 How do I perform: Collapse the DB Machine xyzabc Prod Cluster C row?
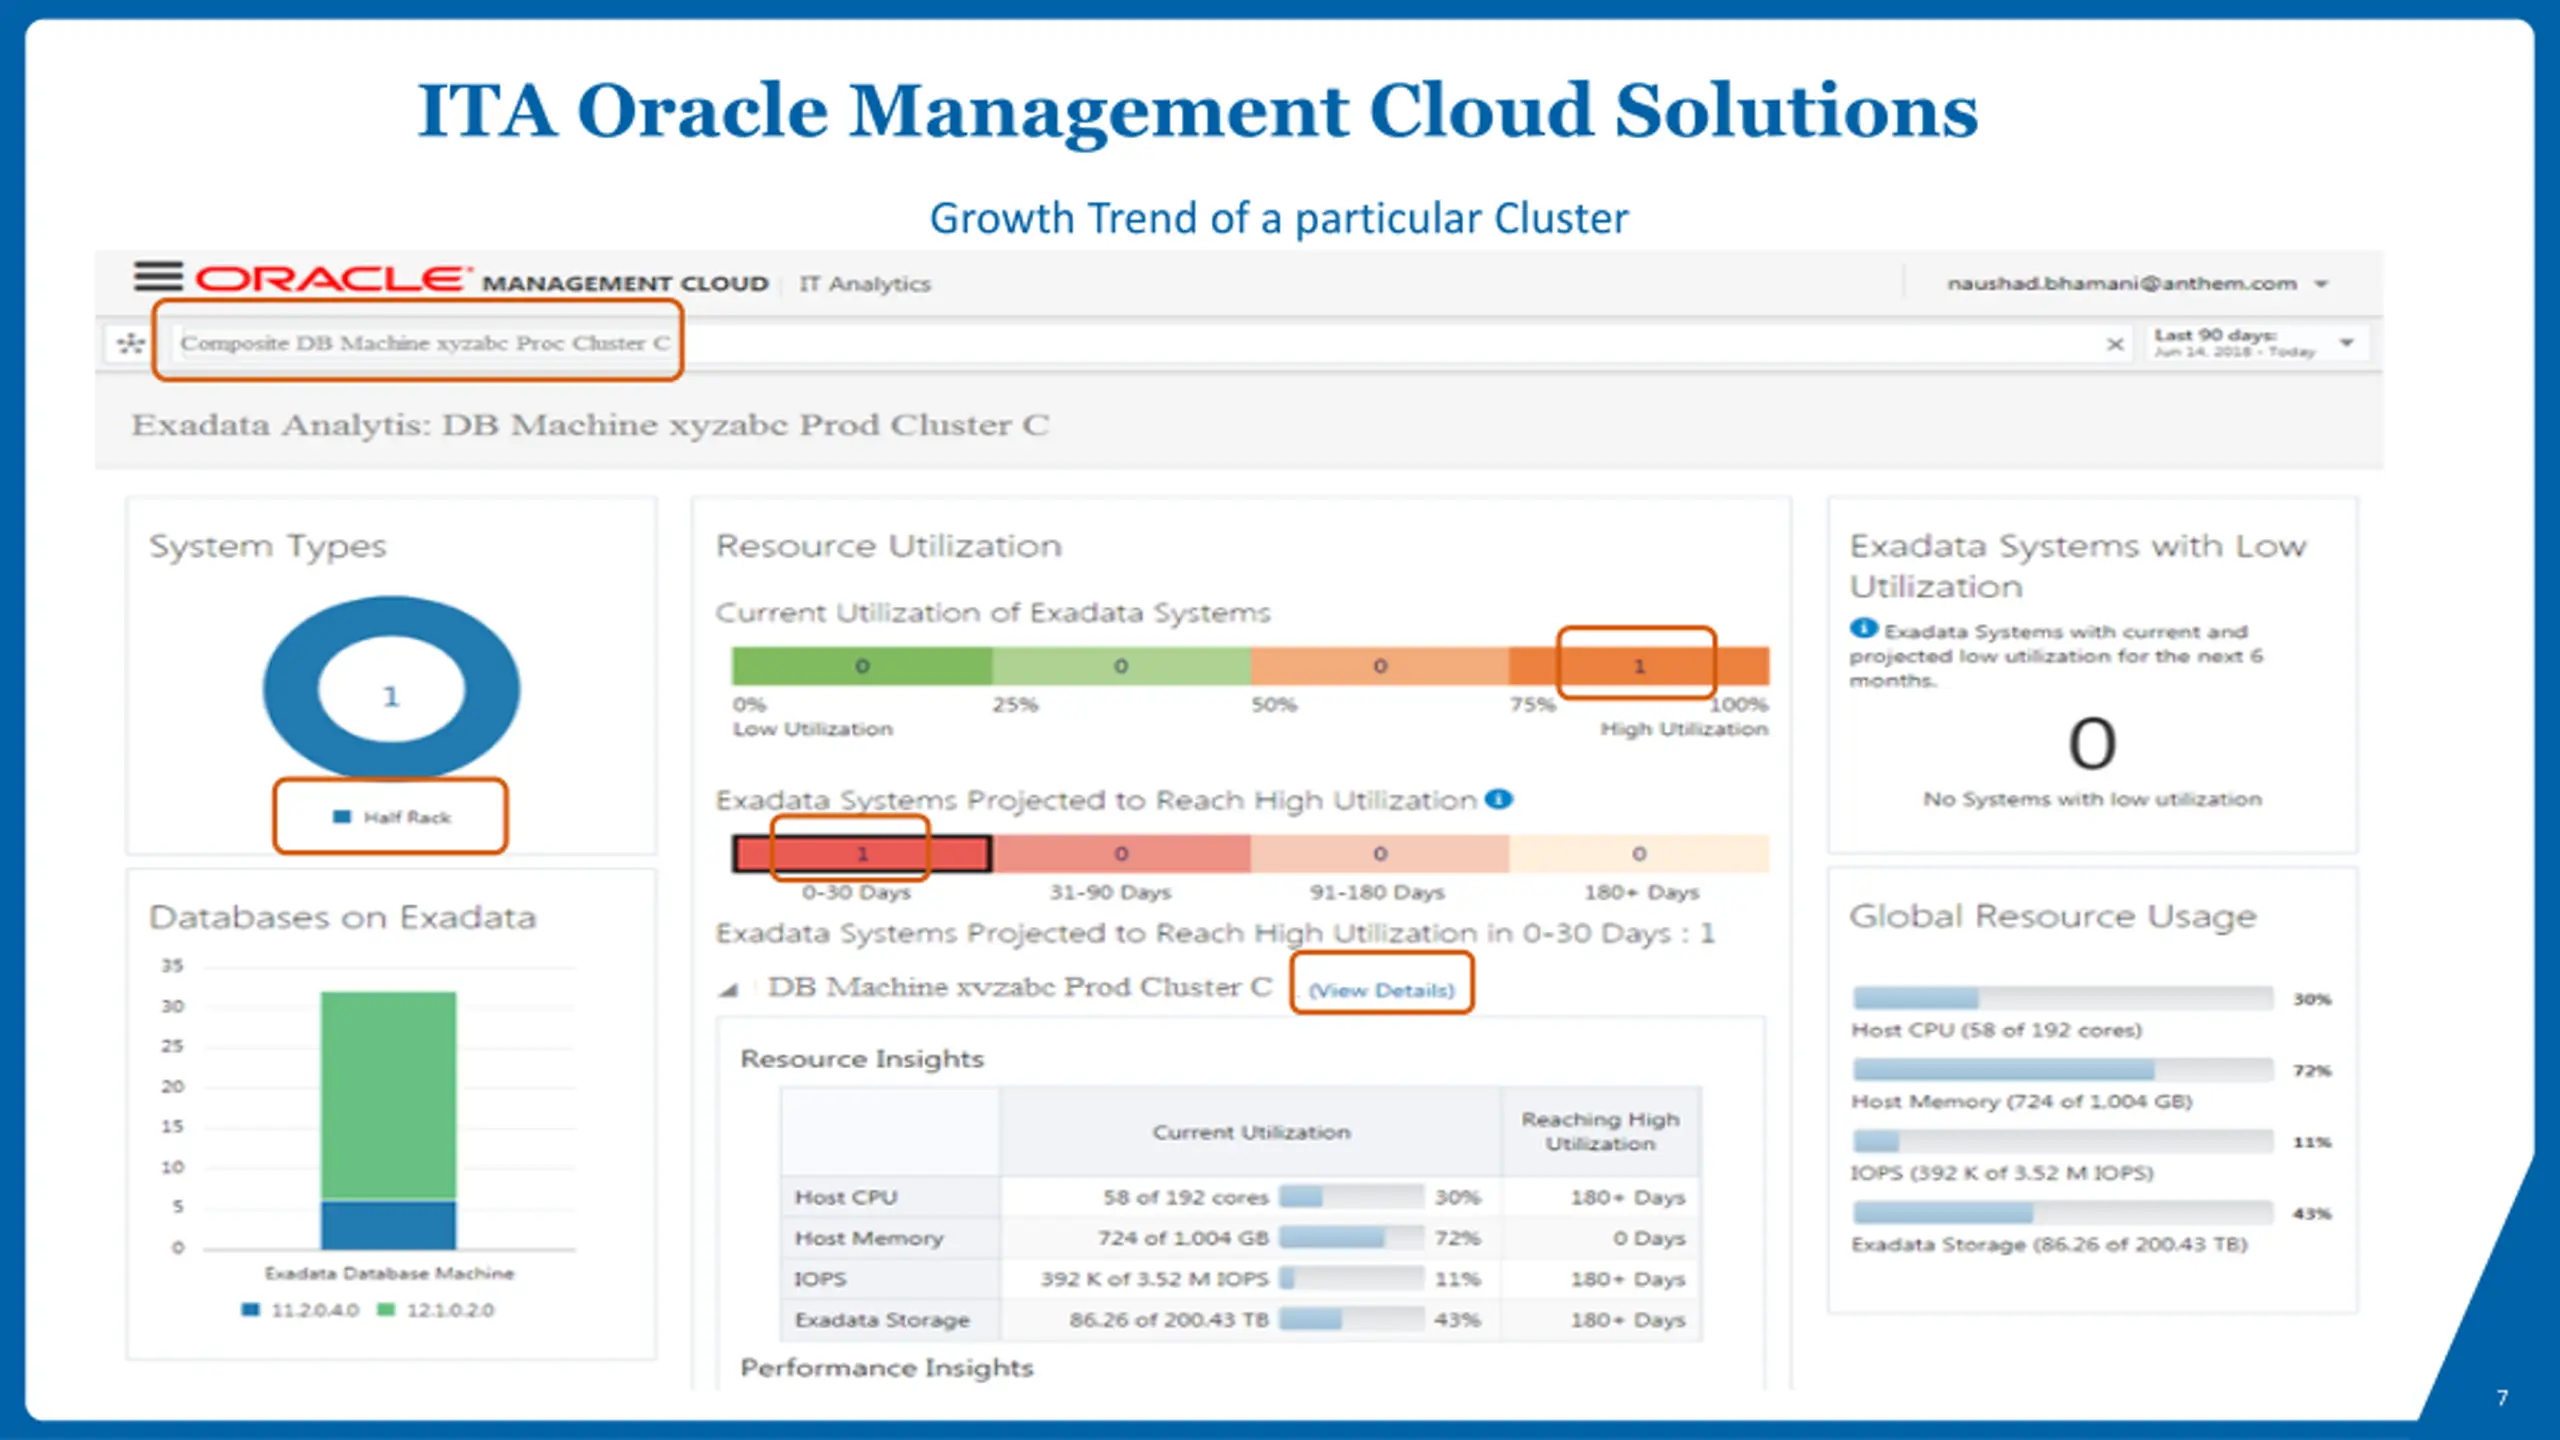(729, 990)
